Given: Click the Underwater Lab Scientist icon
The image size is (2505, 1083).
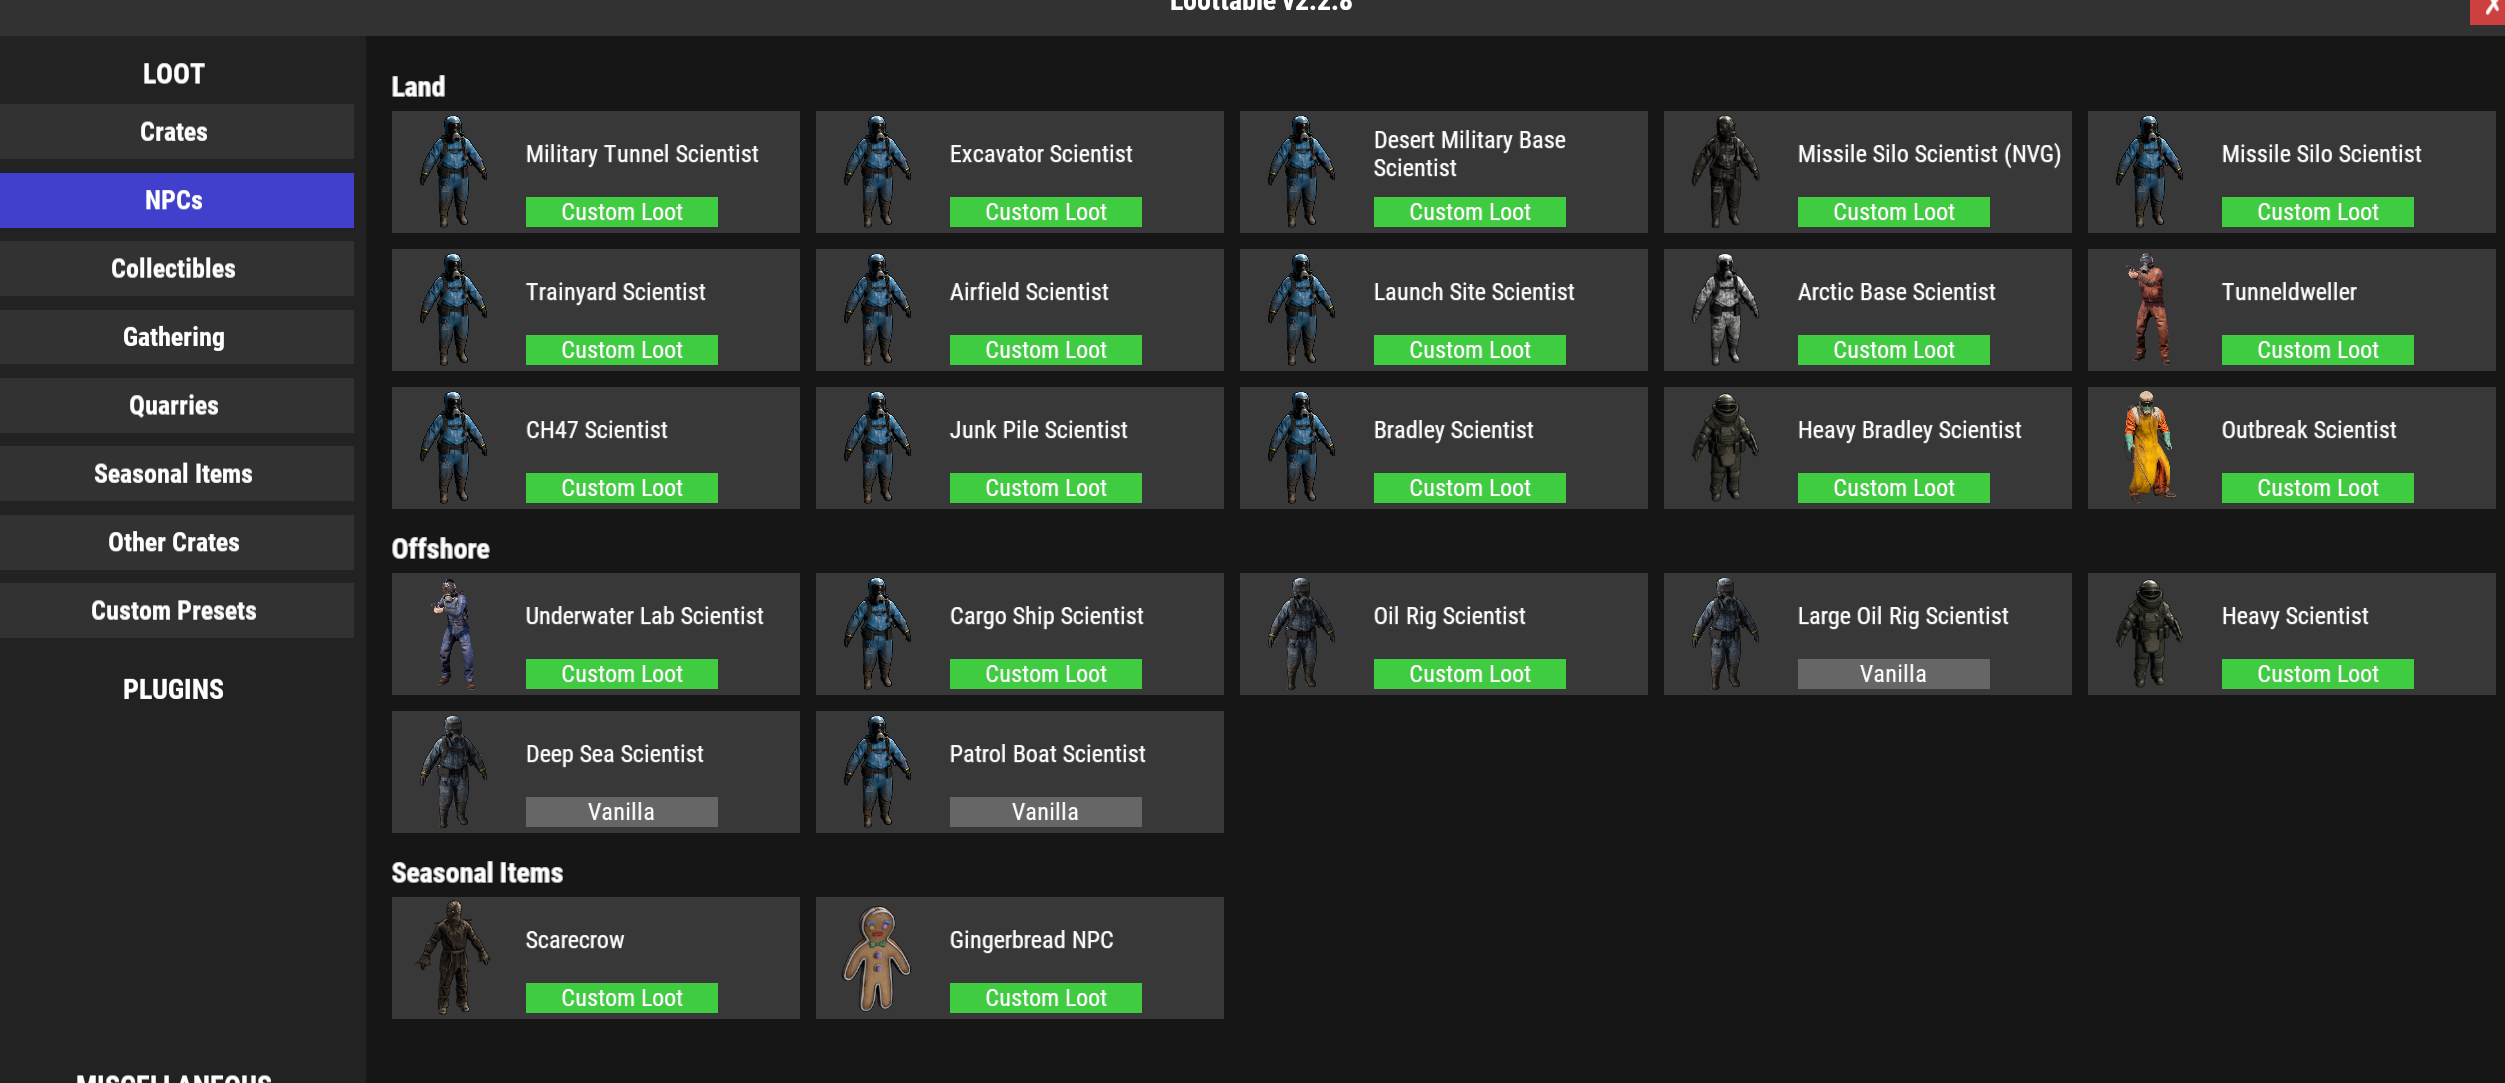Looking at the screenshot, I should tap(454, 633).
